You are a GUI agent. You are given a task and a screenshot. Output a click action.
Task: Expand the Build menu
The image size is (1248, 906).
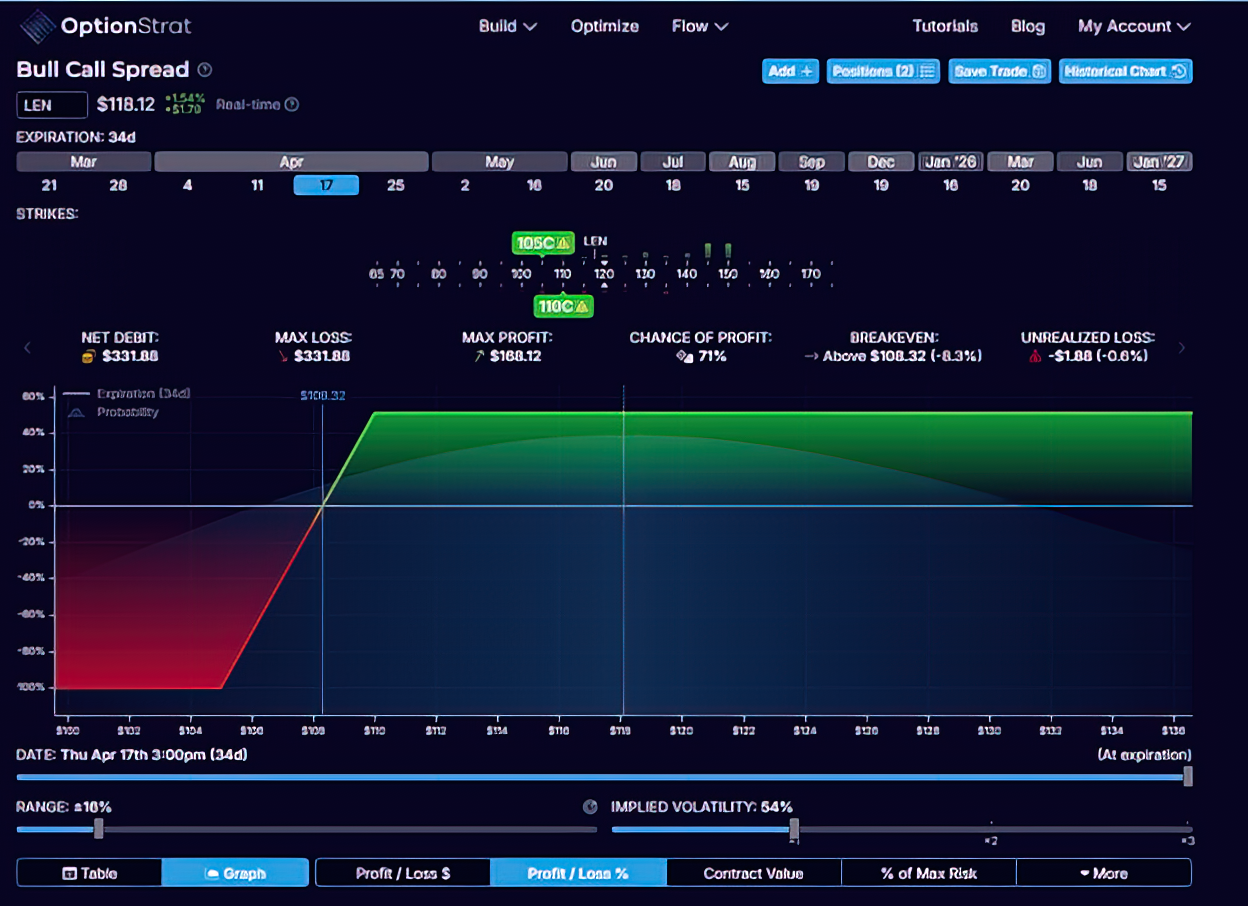tap(507, 26)
